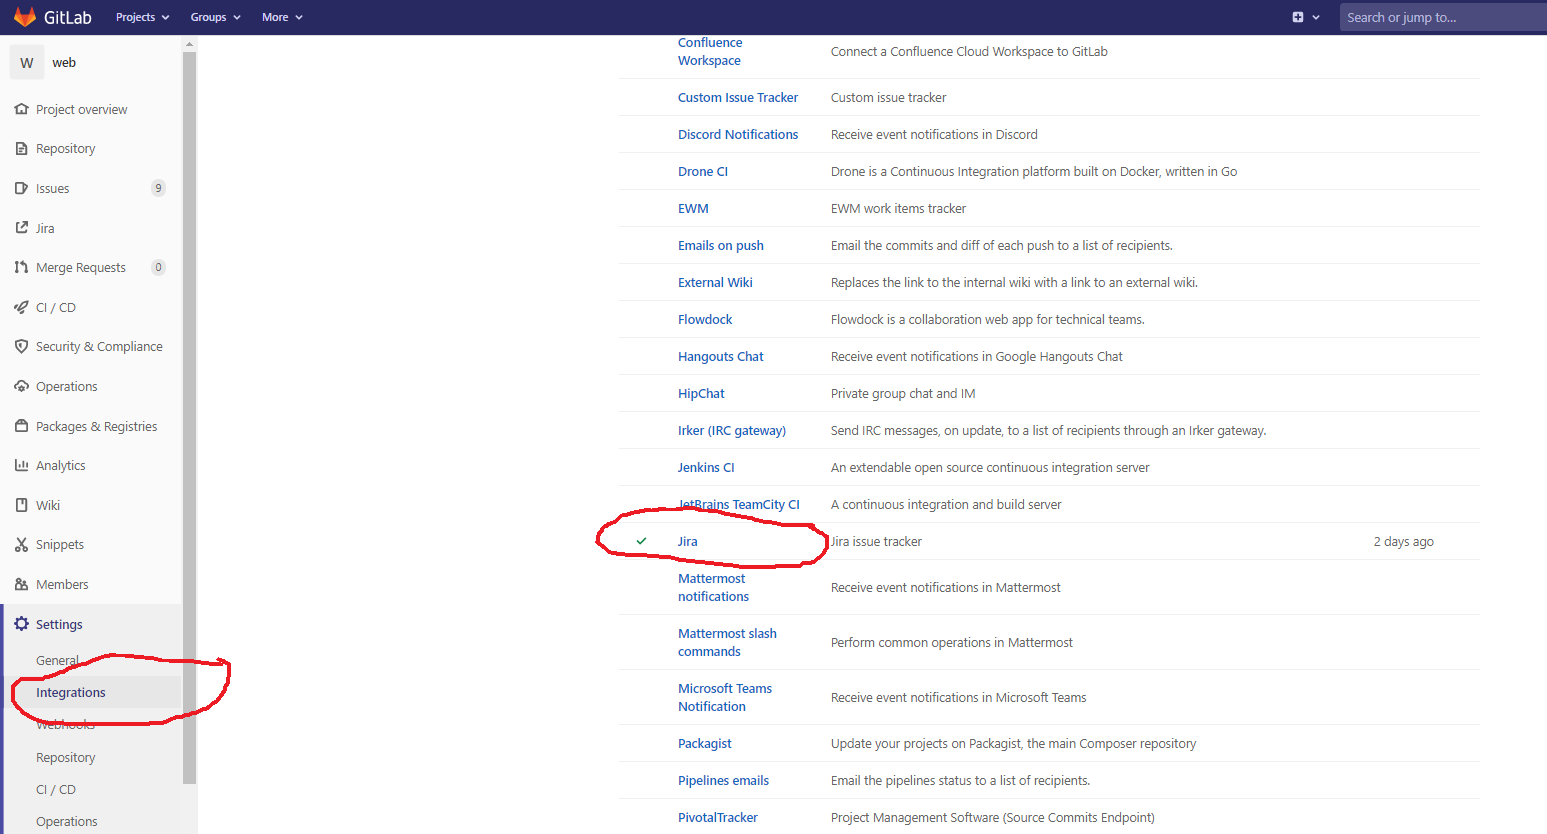Screen dimensions: 1547x834
Task: Click the green active checkmark beside Jira
Action: (642, 541)
